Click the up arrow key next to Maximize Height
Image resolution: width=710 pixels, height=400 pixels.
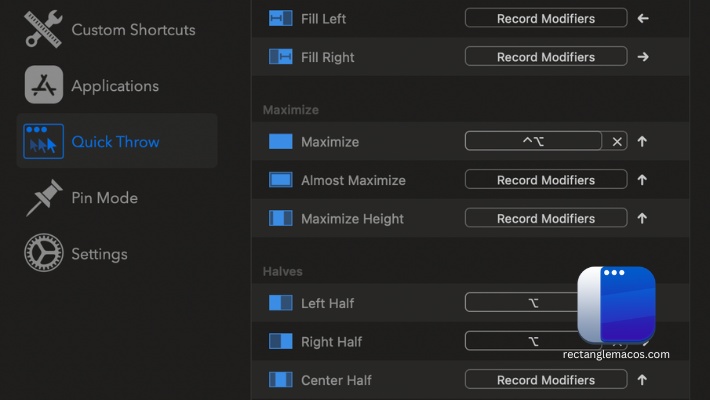pyautogui.click(x=642, y=218)
